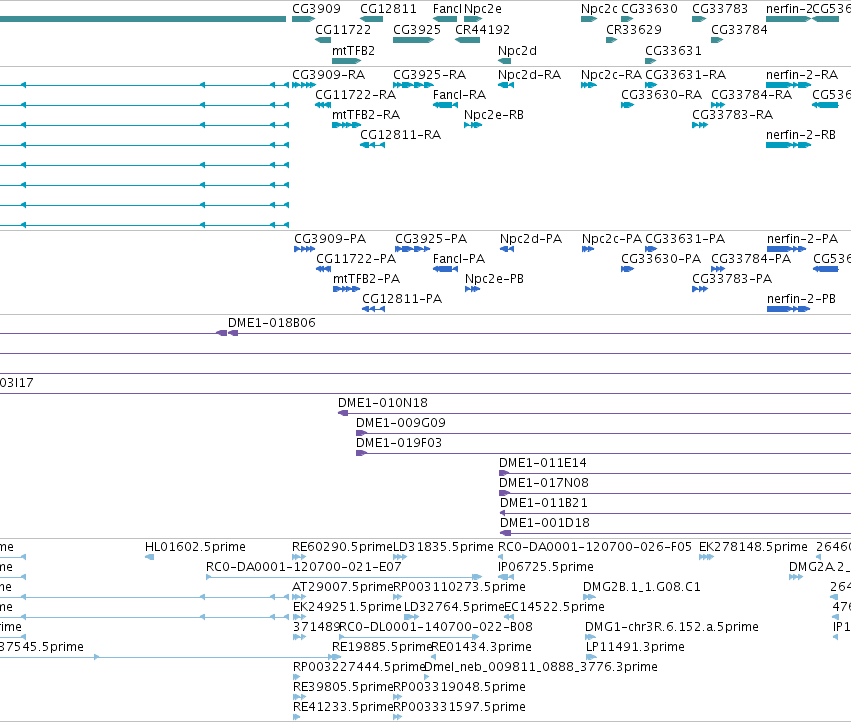
Task: Click the RC0-DA0001-120700-021-E07 EST
Action: [344, 577]
